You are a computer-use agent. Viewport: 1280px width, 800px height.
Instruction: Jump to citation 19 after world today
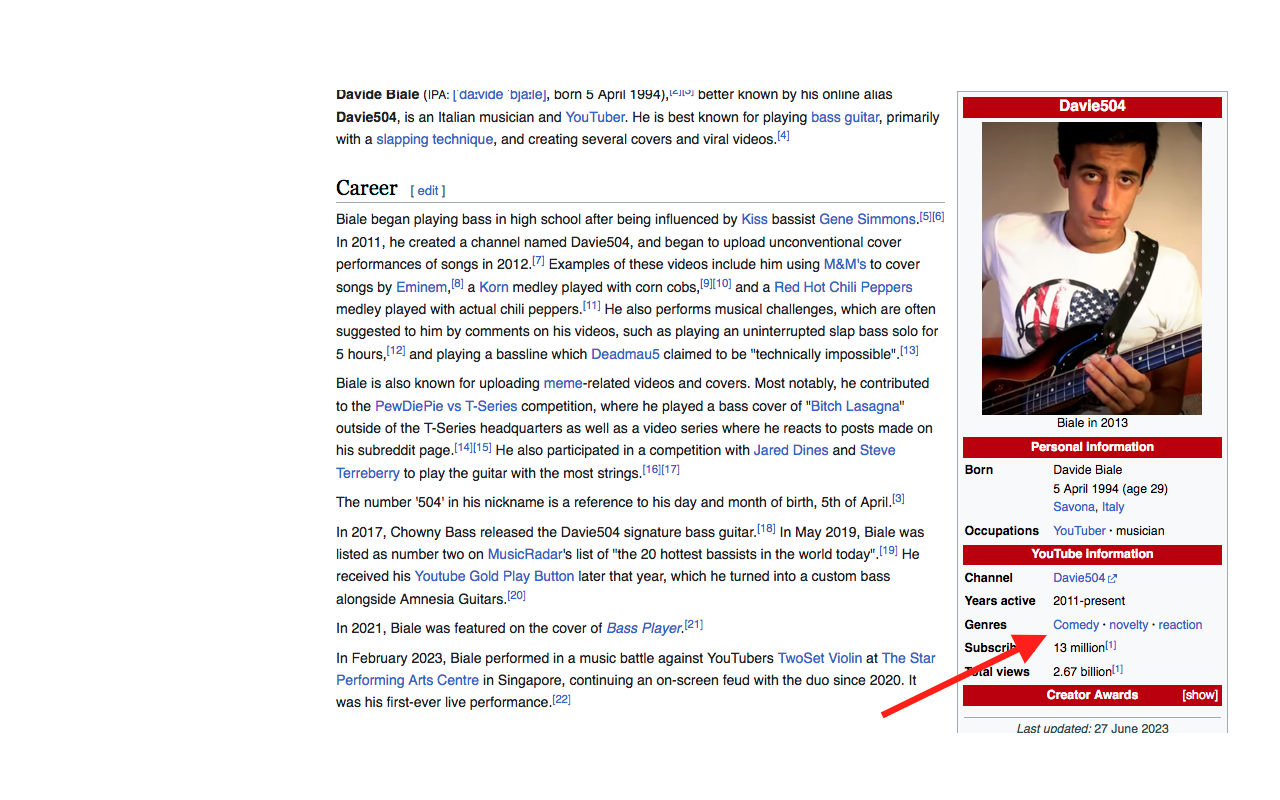tap(888, 551)
